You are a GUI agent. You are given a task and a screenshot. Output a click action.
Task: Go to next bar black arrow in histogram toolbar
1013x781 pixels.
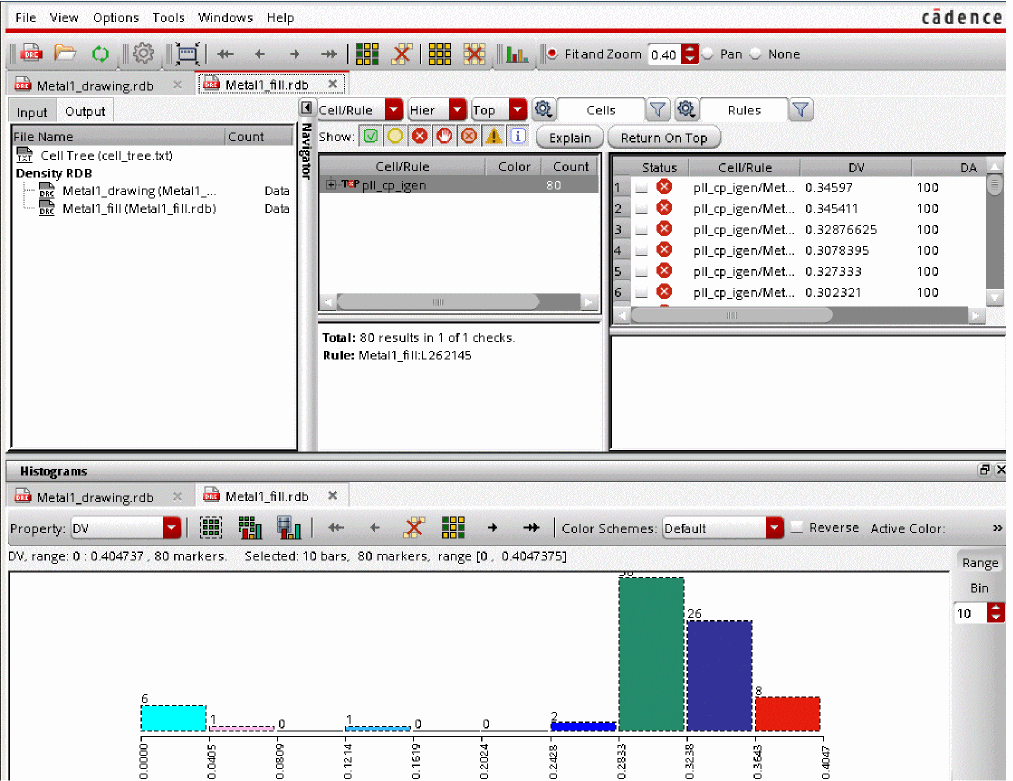coord(492,528)
